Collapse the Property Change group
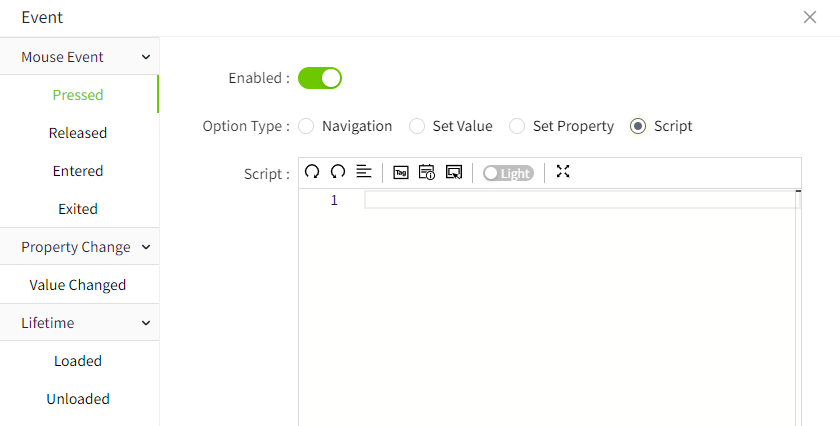The height and width of the screenshot is (426, 840). point(146,247)
